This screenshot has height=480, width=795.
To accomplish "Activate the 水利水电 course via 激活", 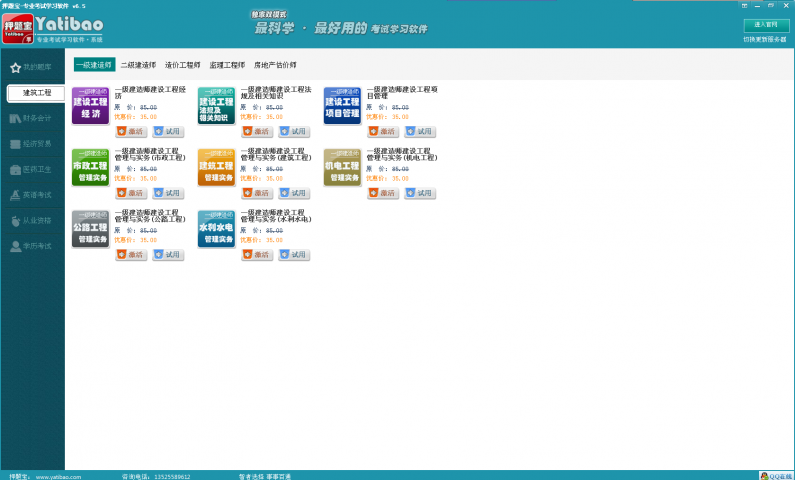I will (x=257, y=254).
